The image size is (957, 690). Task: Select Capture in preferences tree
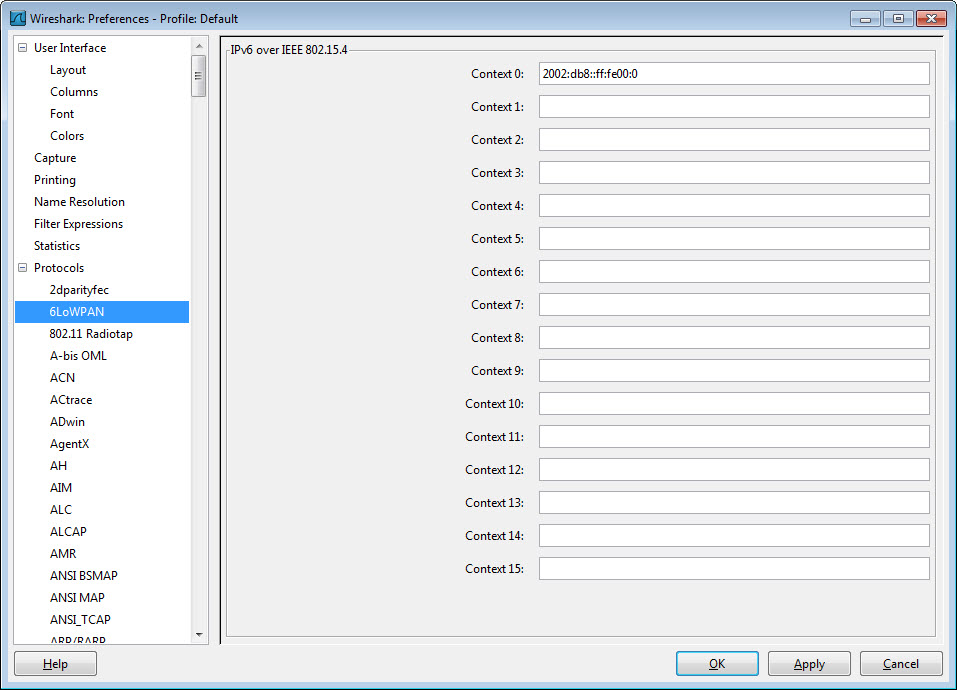(x=55, y=158)
